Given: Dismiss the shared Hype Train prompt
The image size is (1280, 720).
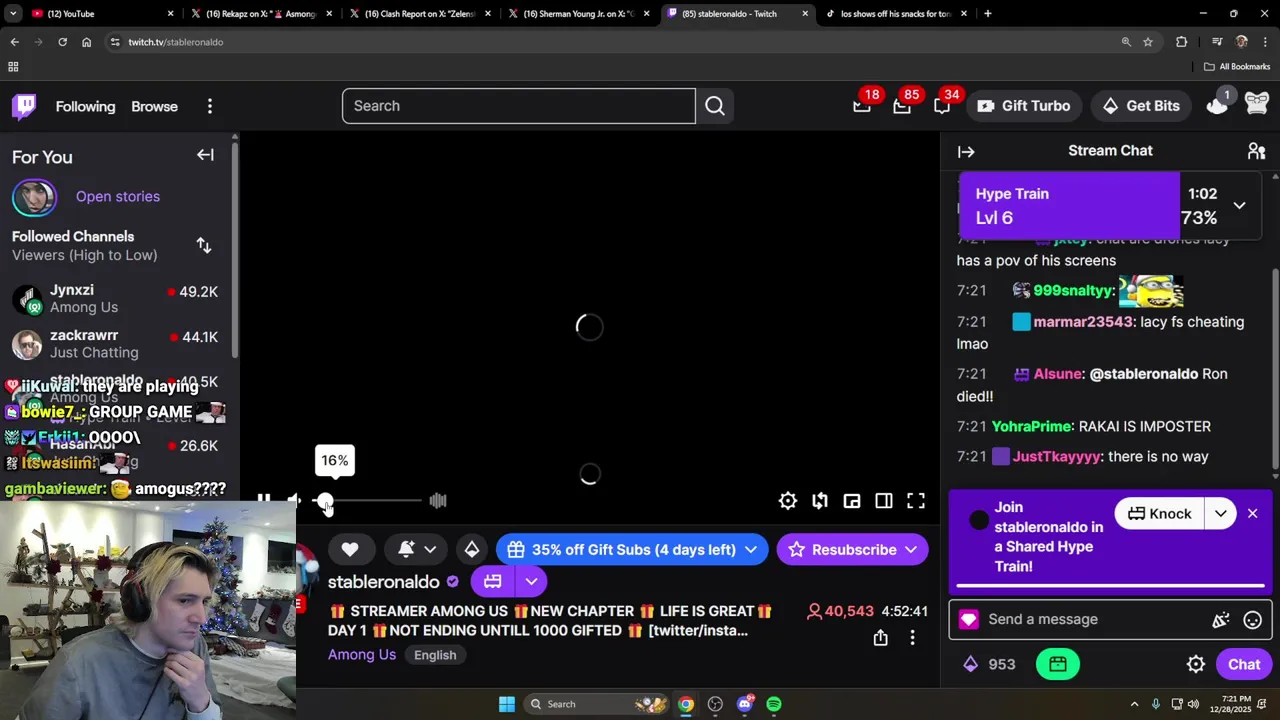Looking at the screenshot, I should [x=1252, y=514].
